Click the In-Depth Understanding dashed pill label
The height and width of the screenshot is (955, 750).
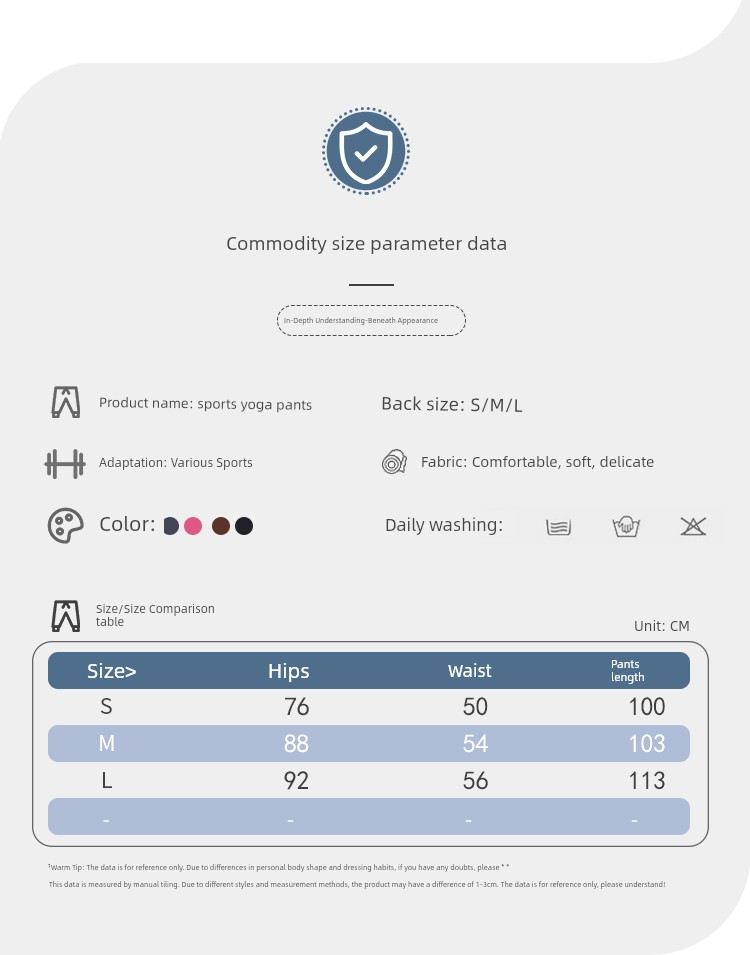371,320
